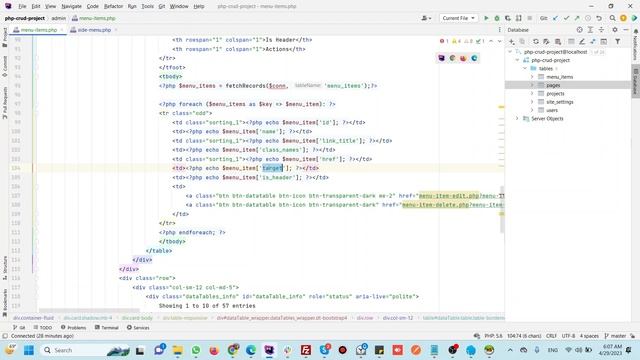The image size is (640, 360).
Task: Filter database objects with funnel icon
Action: (x=618, y=41)
